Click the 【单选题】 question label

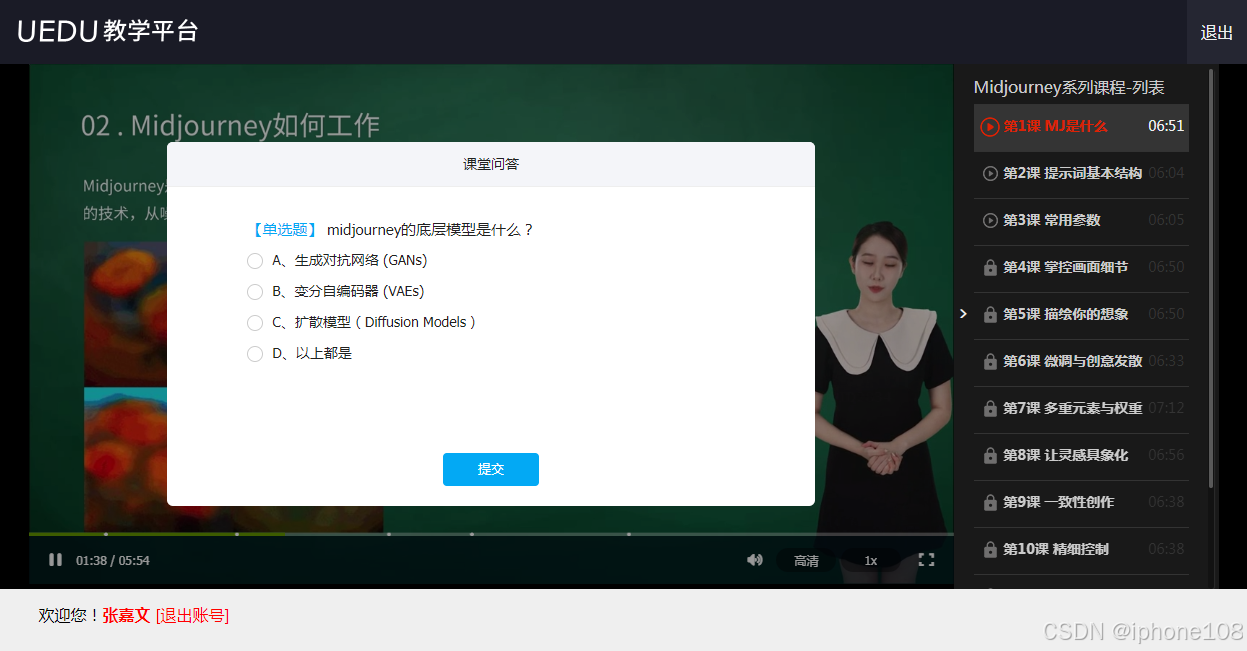[x=283, y=230]
